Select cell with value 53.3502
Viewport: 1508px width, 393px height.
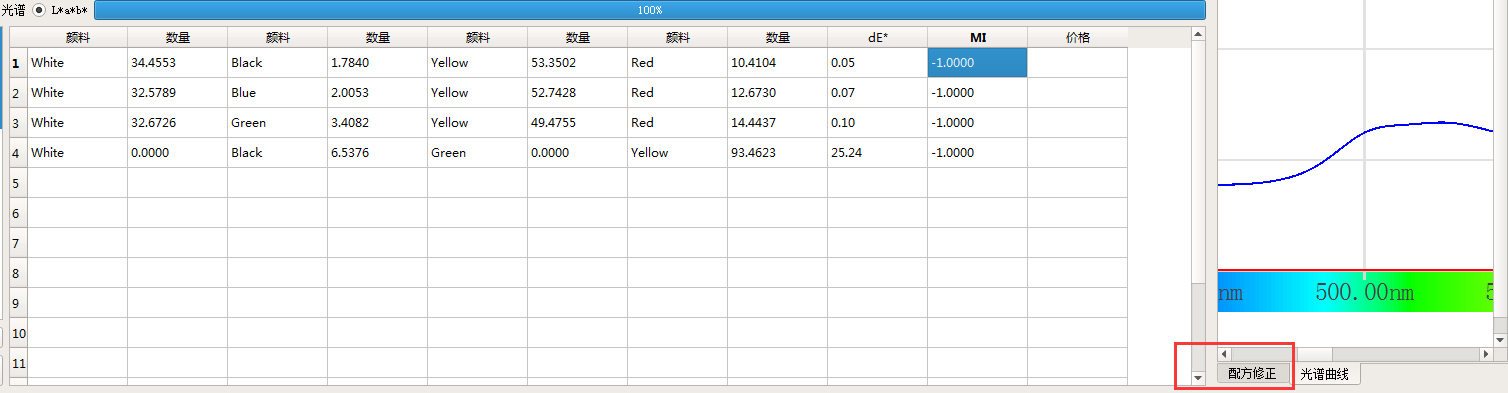pos(577,63)
